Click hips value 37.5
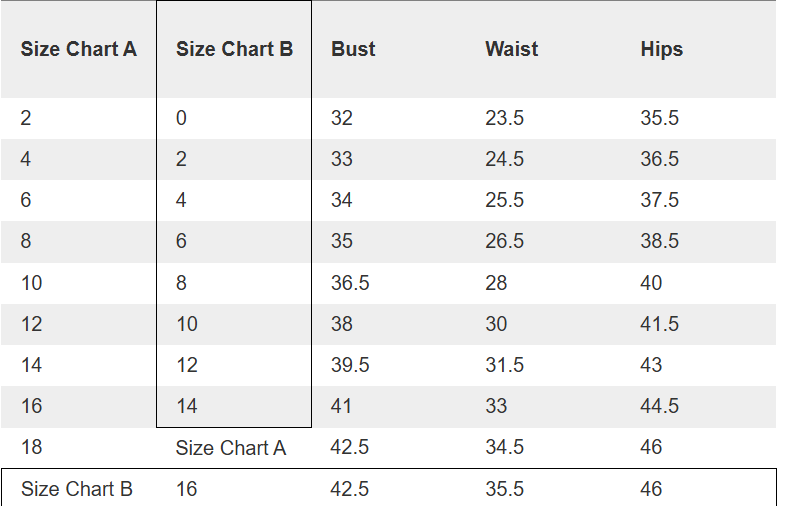The width and height of the screenshot is (786, 506). pyautogui.click(x=659, y=200)
